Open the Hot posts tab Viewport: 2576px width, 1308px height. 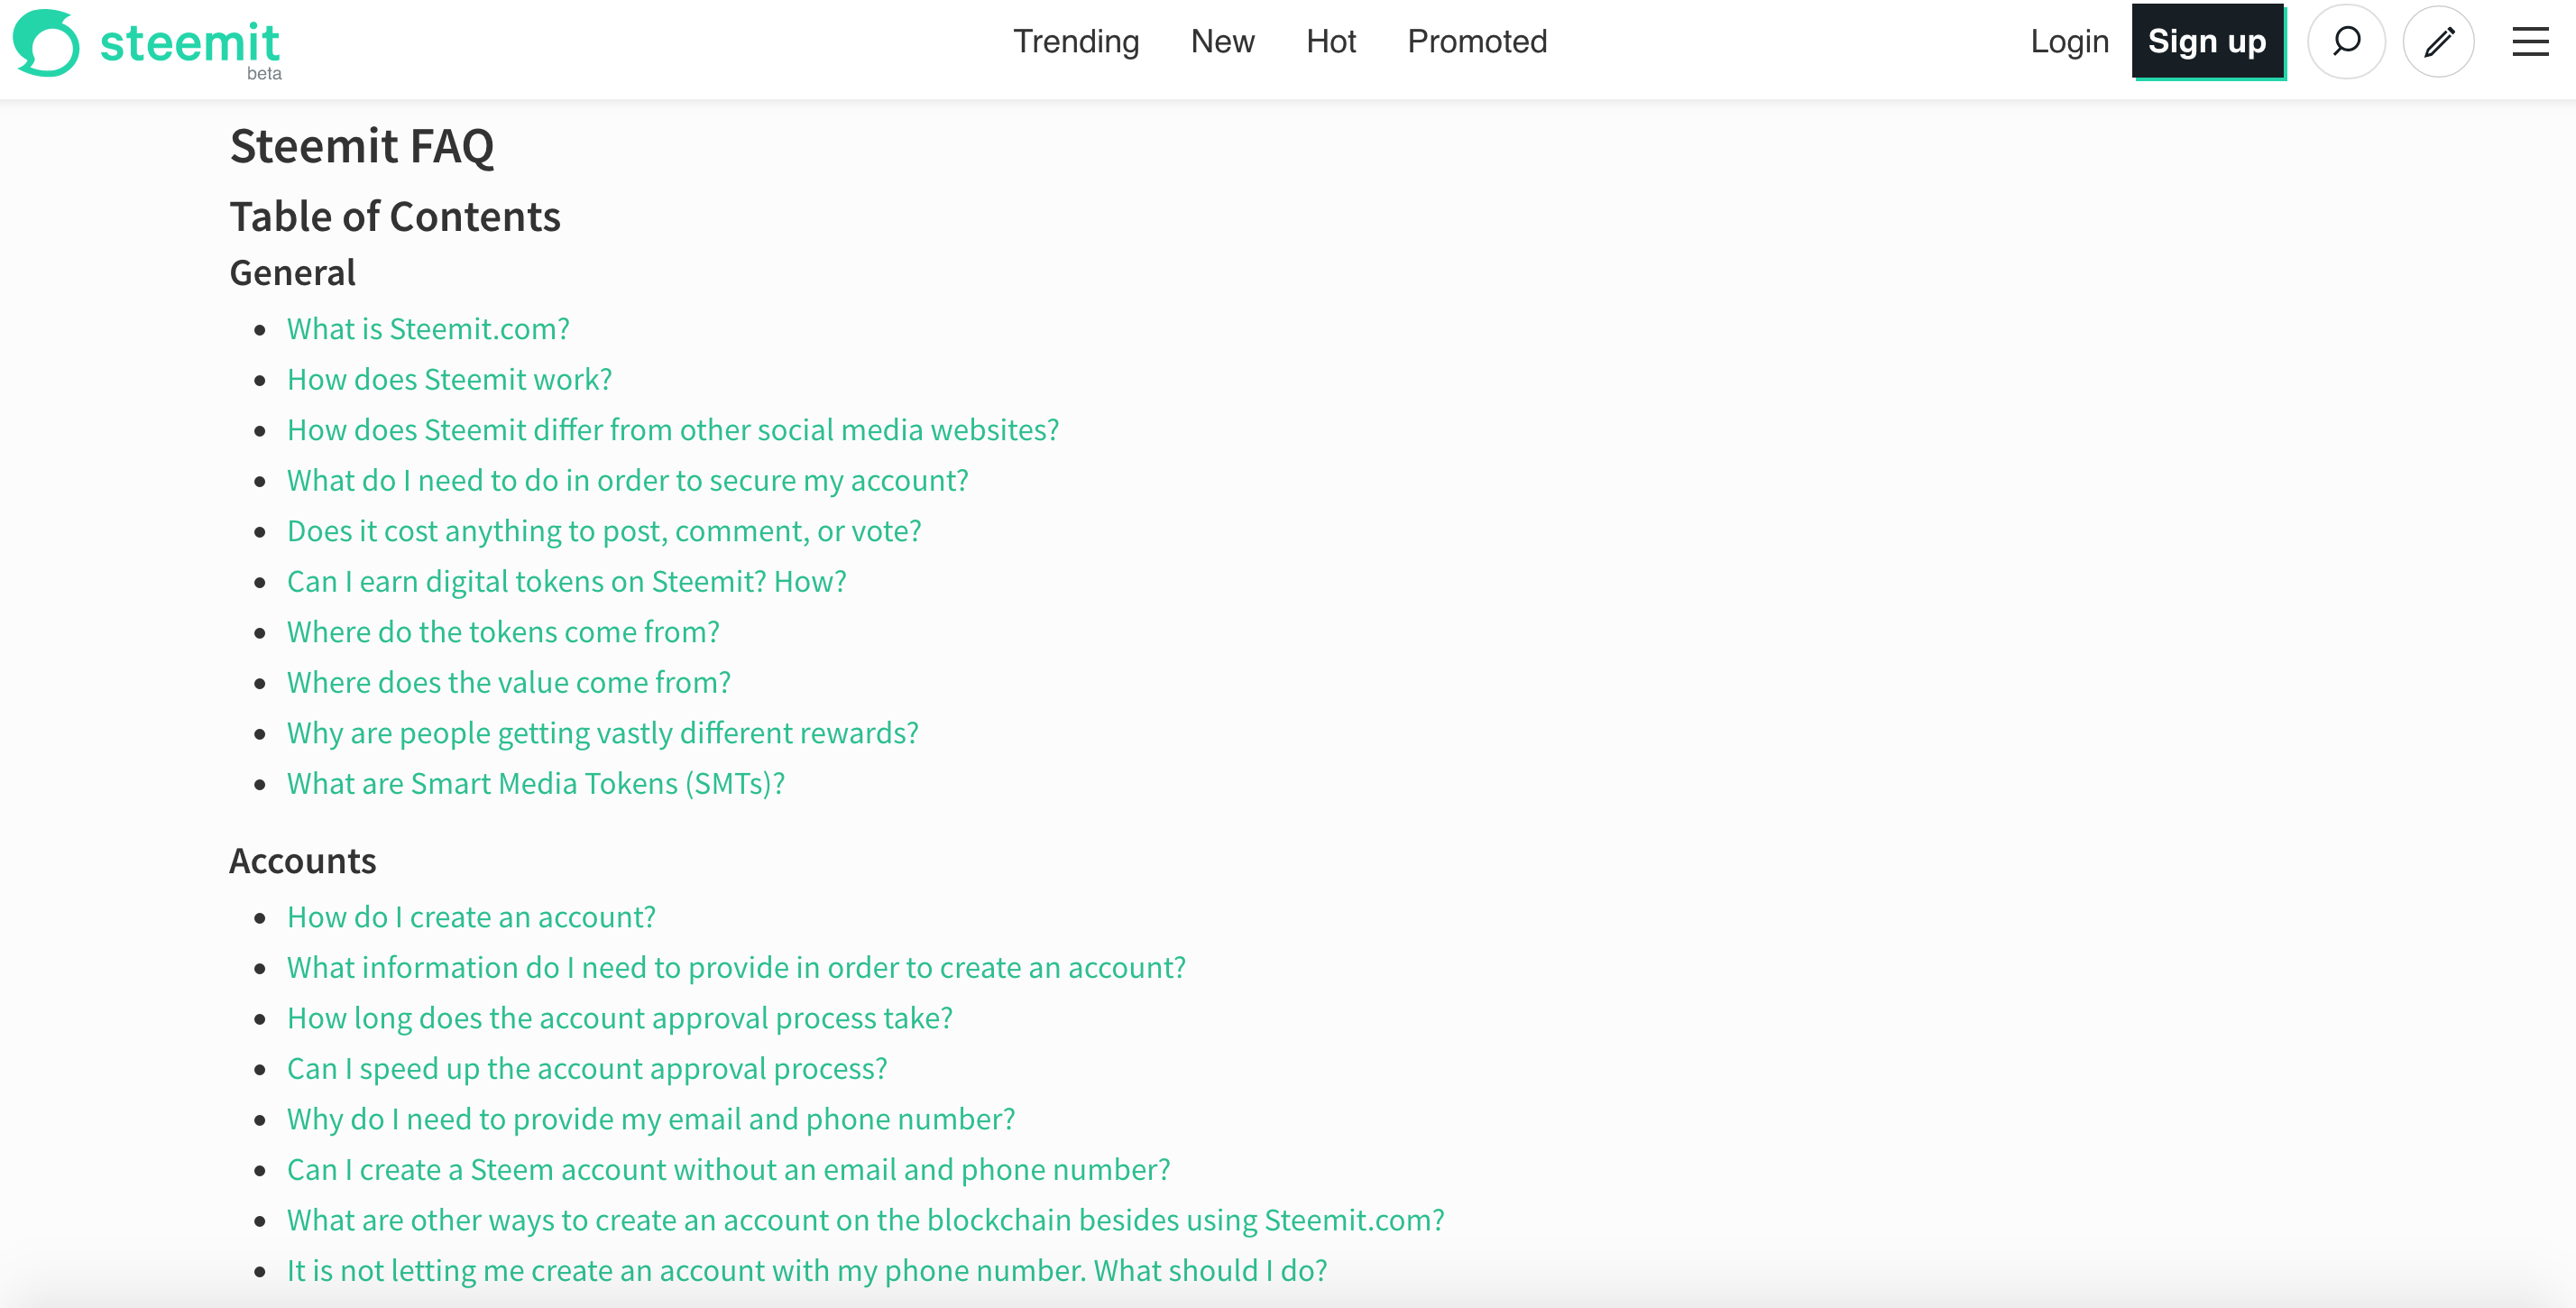[x=1331, y=42]
